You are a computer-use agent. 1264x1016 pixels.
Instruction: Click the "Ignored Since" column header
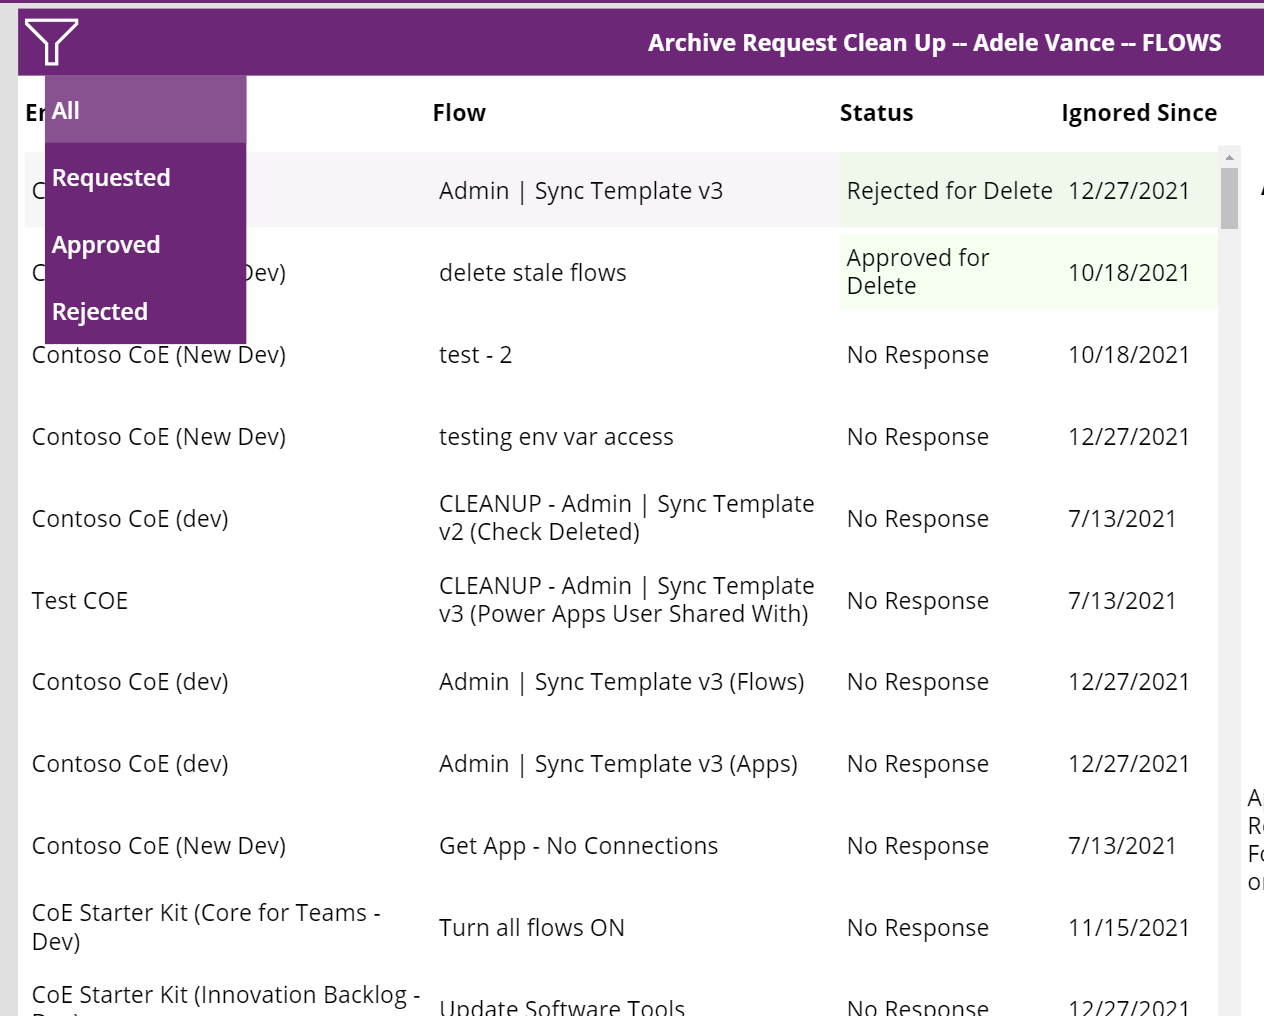pyautogui.click(x=1138, y=112)
